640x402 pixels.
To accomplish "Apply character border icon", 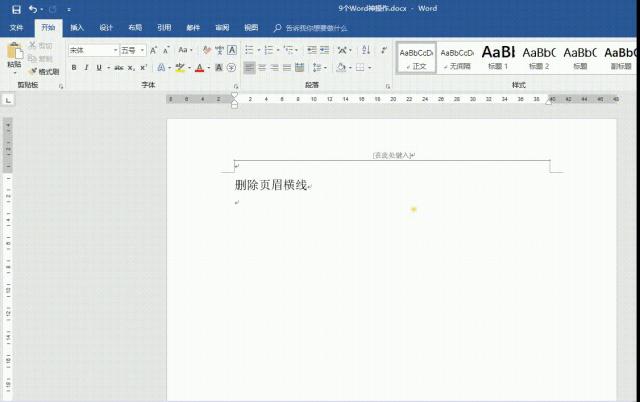I will [x=232, y=50].
